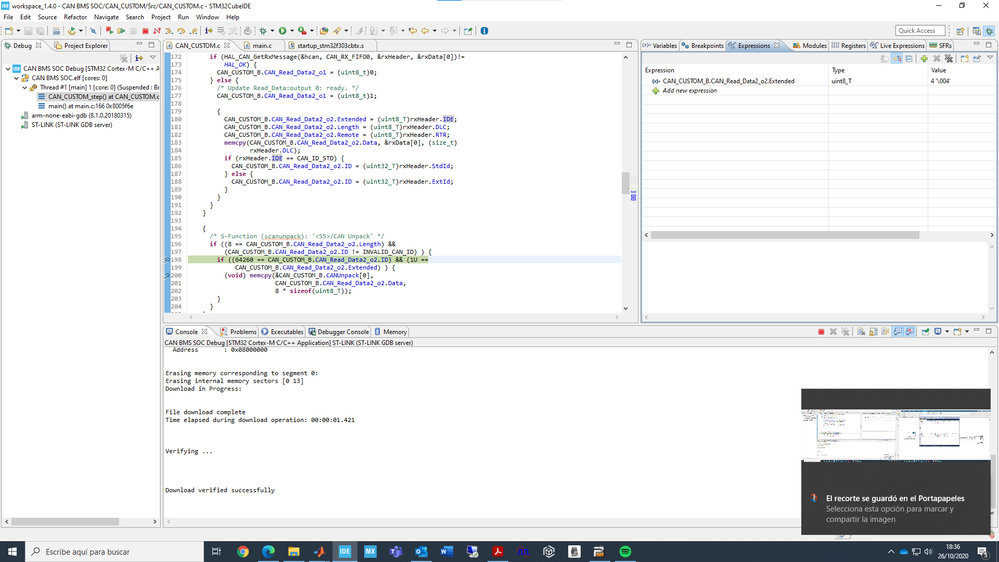
Task: Click code editor vertical scrollbar thumb
Action: click(625, 182)
